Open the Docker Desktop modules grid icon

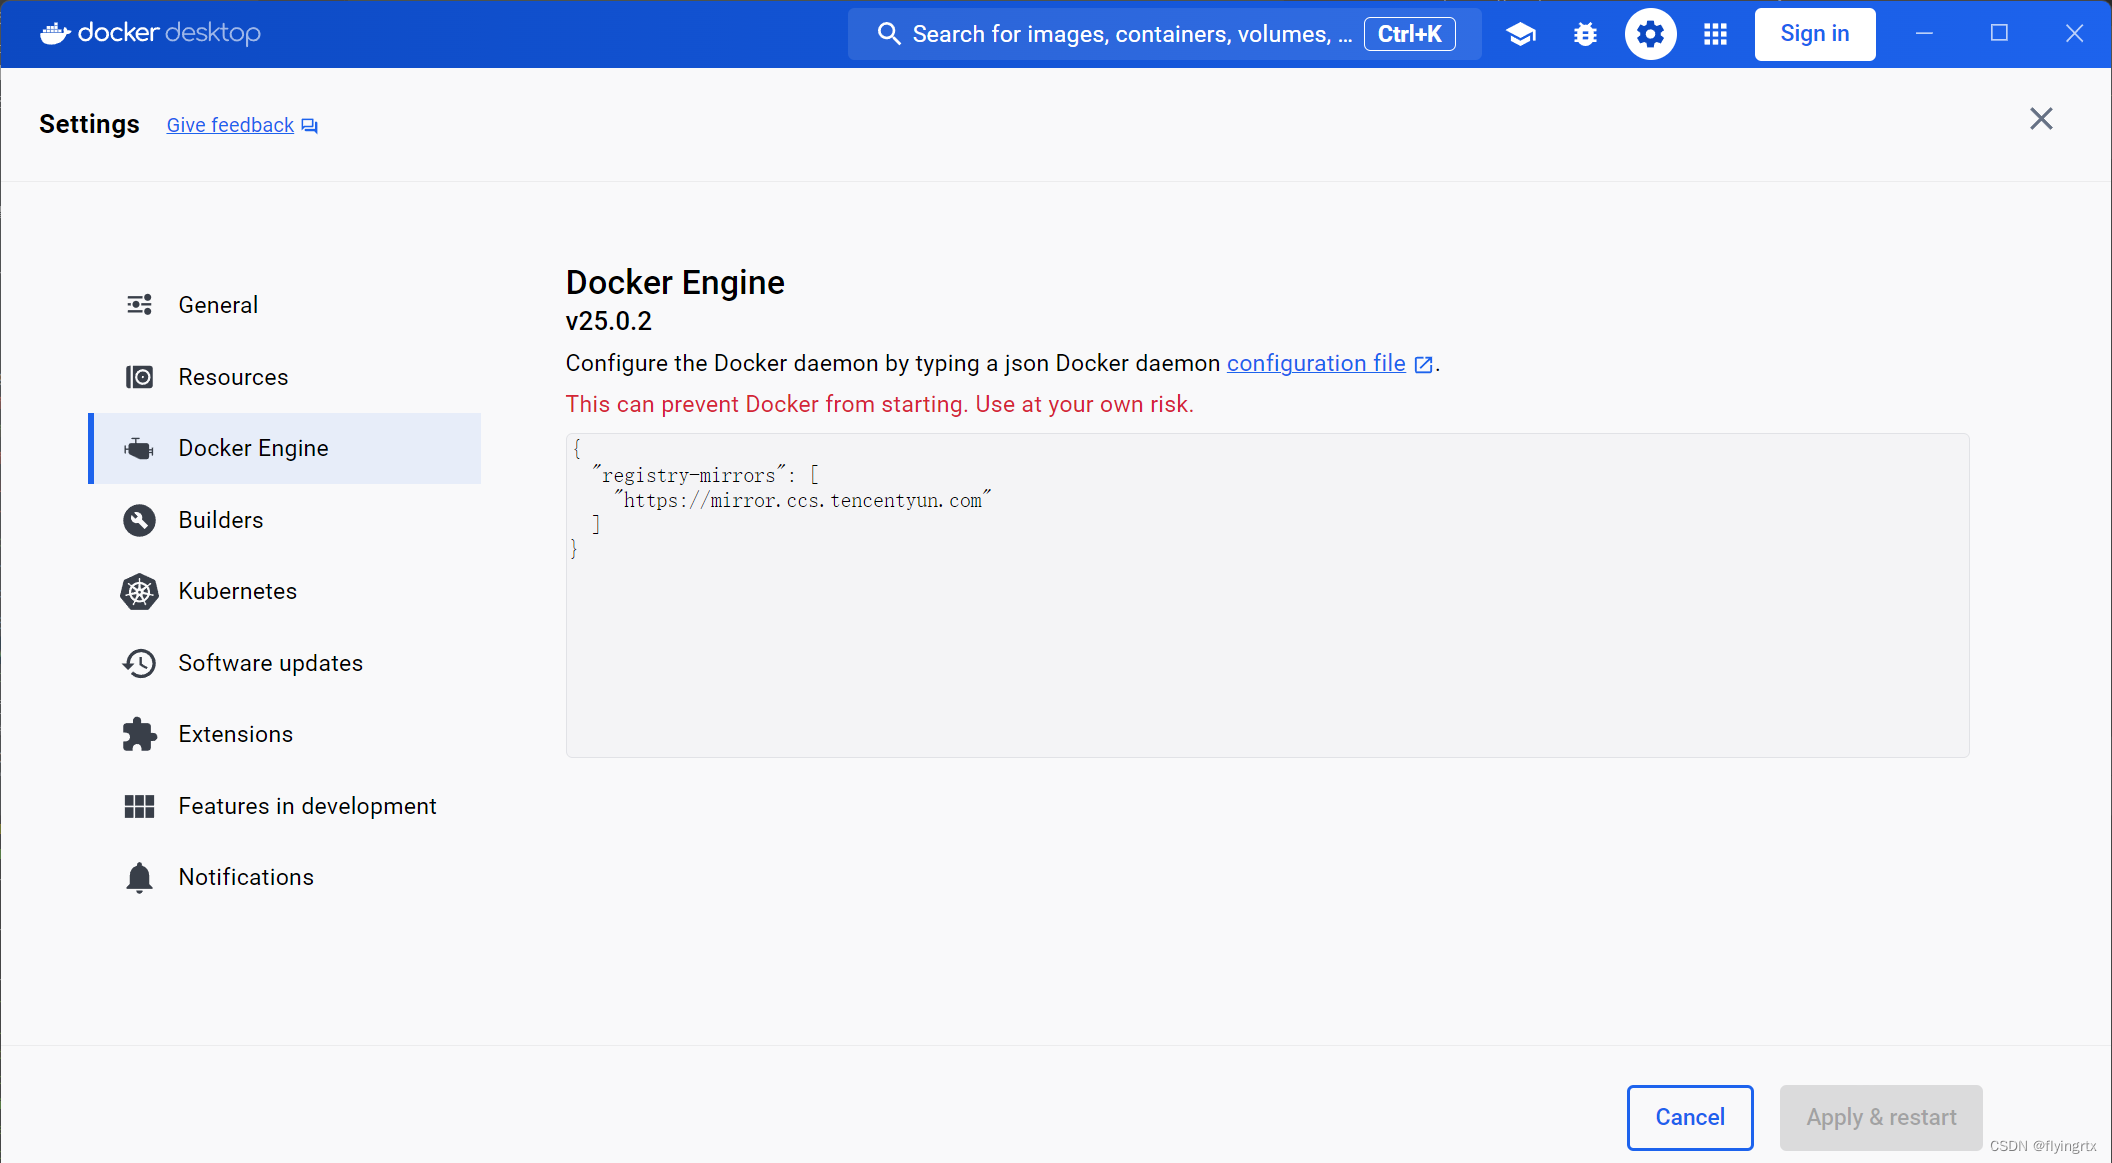(1715, 33)
